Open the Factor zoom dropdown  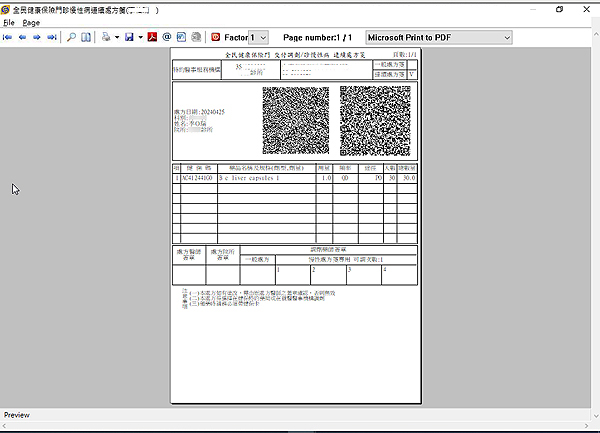tap(258, 37)
